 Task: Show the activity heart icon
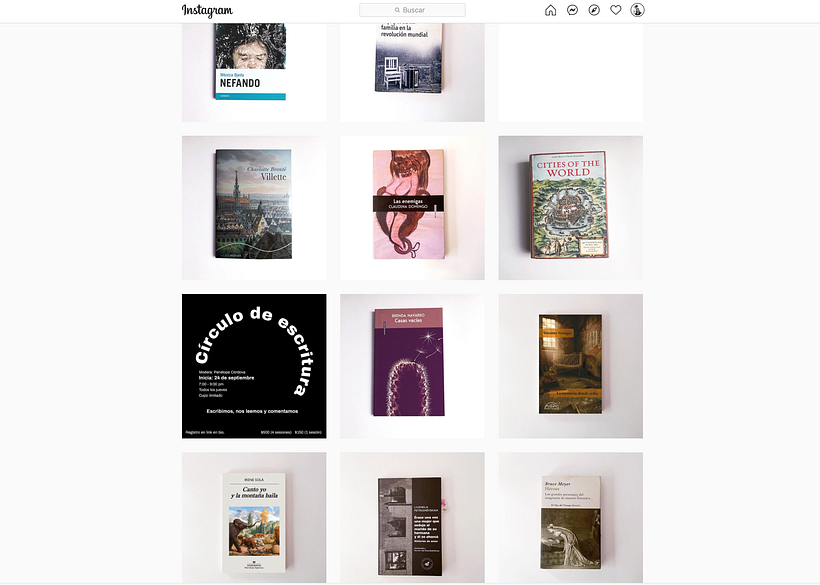point(616,10)
